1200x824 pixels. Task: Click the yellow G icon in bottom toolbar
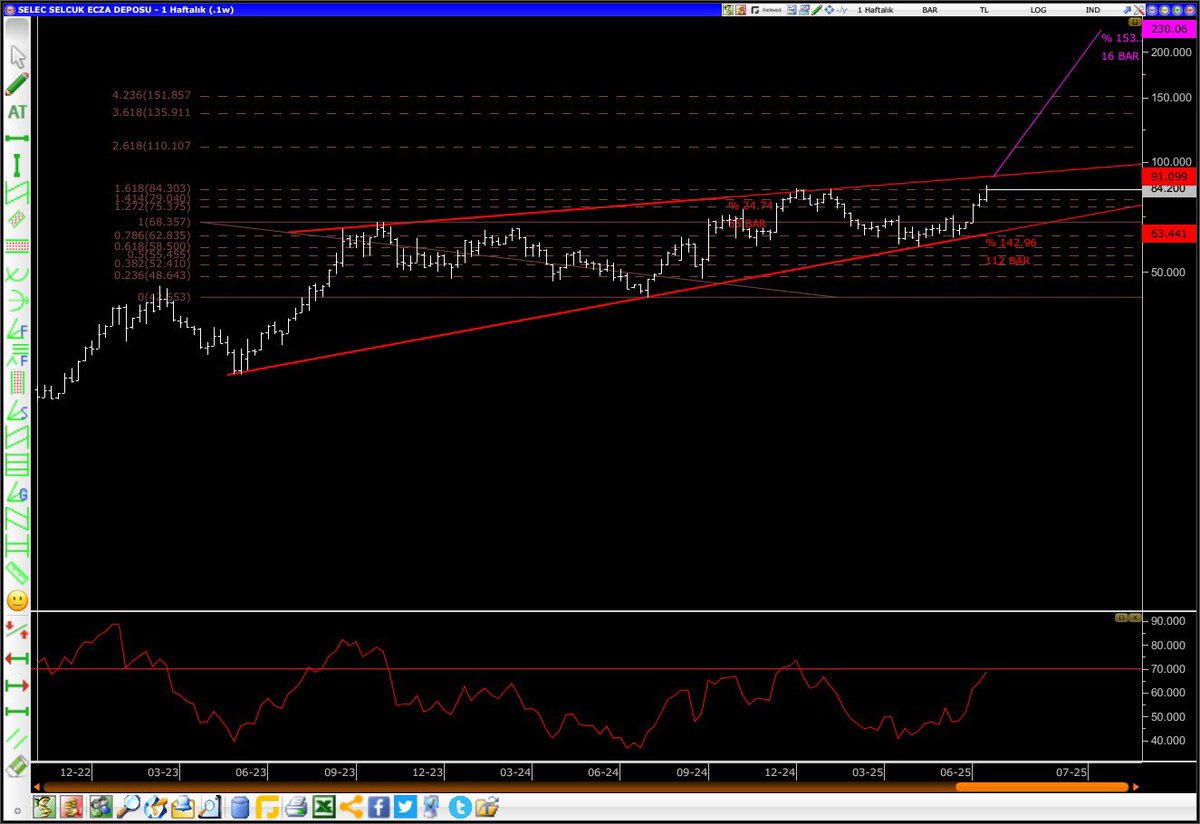tap(267, 807)
